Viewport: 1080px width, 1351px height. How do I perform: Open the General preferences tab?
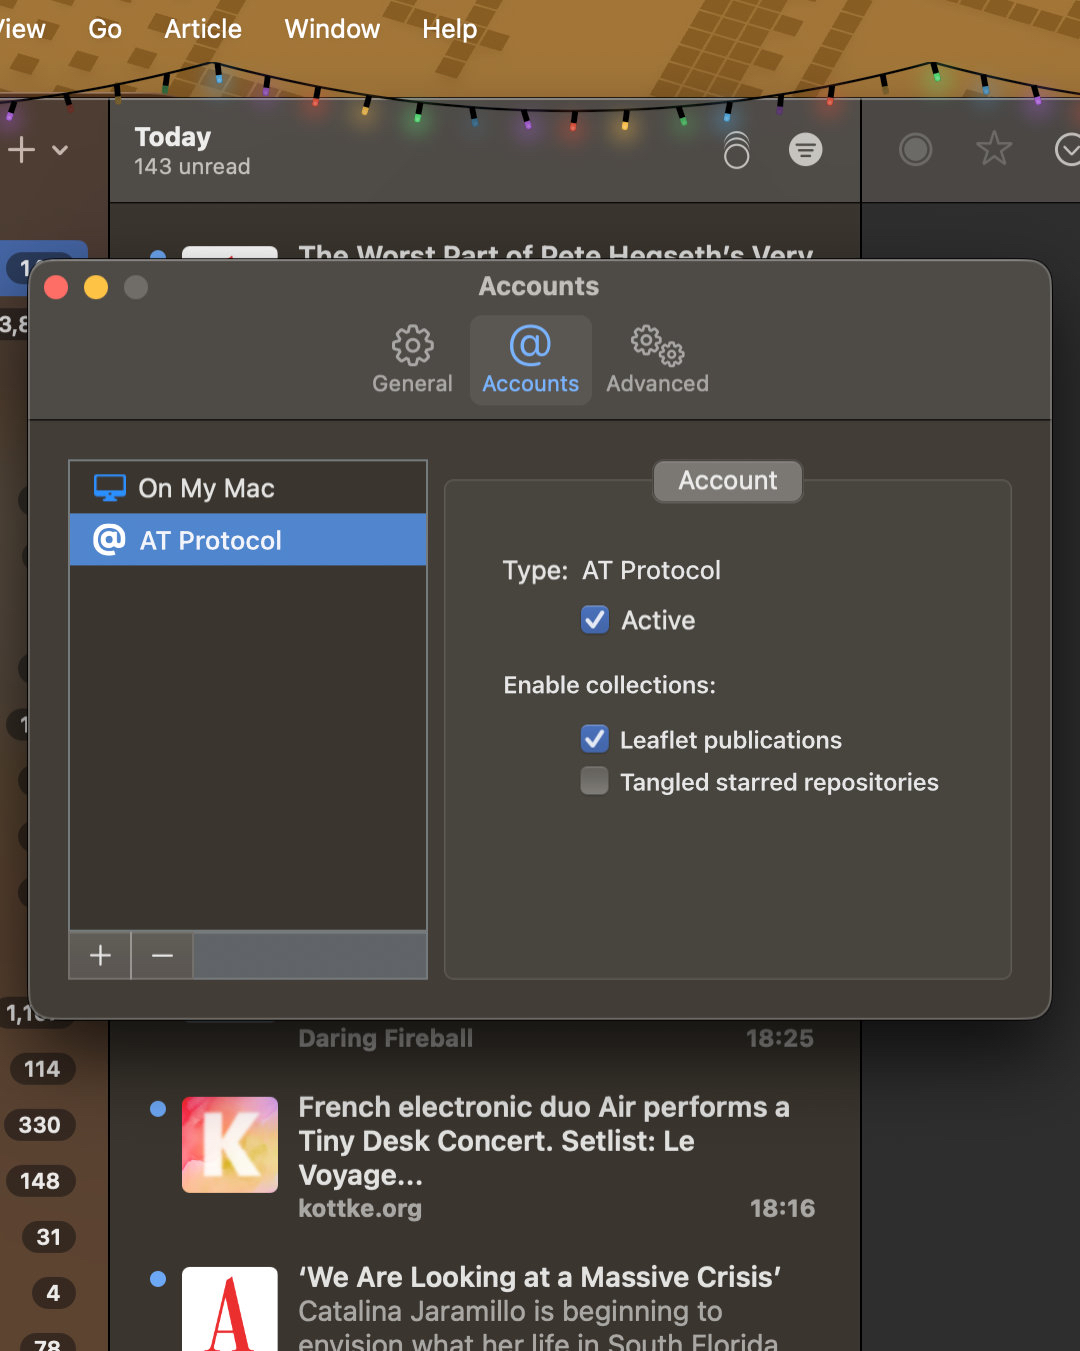click(x=412, y=360)
